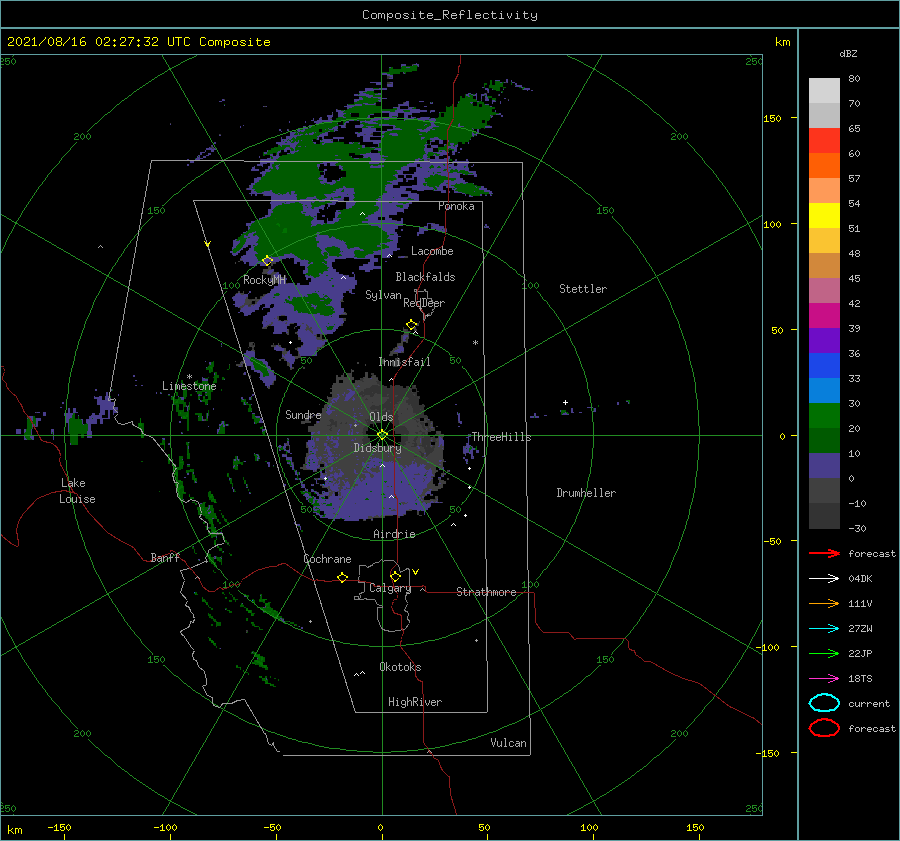This screenshot has width=900, height=841.
Task: Click the current legend label
Action: [869, 704]
